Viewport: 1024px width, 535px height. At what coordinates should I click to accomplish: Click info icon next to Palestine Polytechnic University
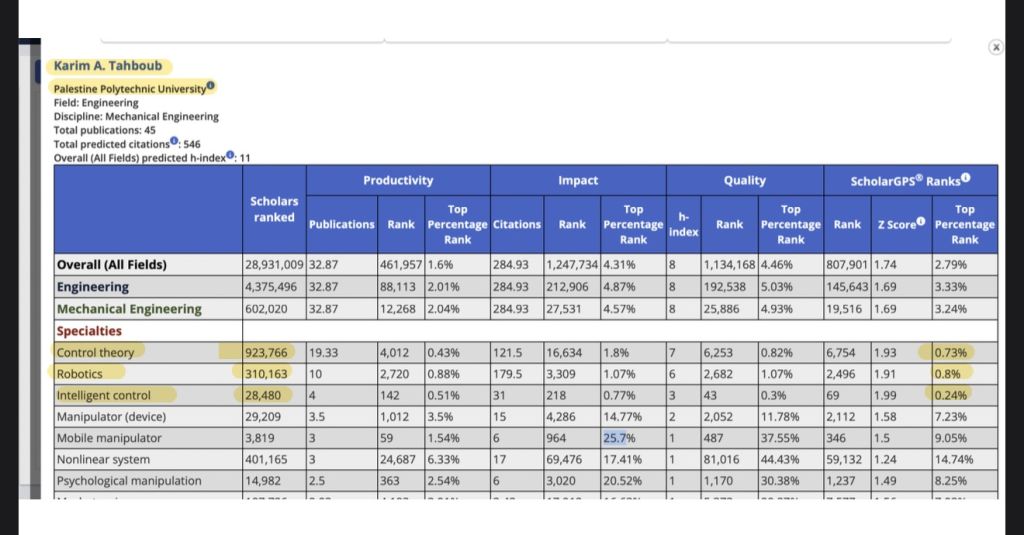tap(210, 85)
